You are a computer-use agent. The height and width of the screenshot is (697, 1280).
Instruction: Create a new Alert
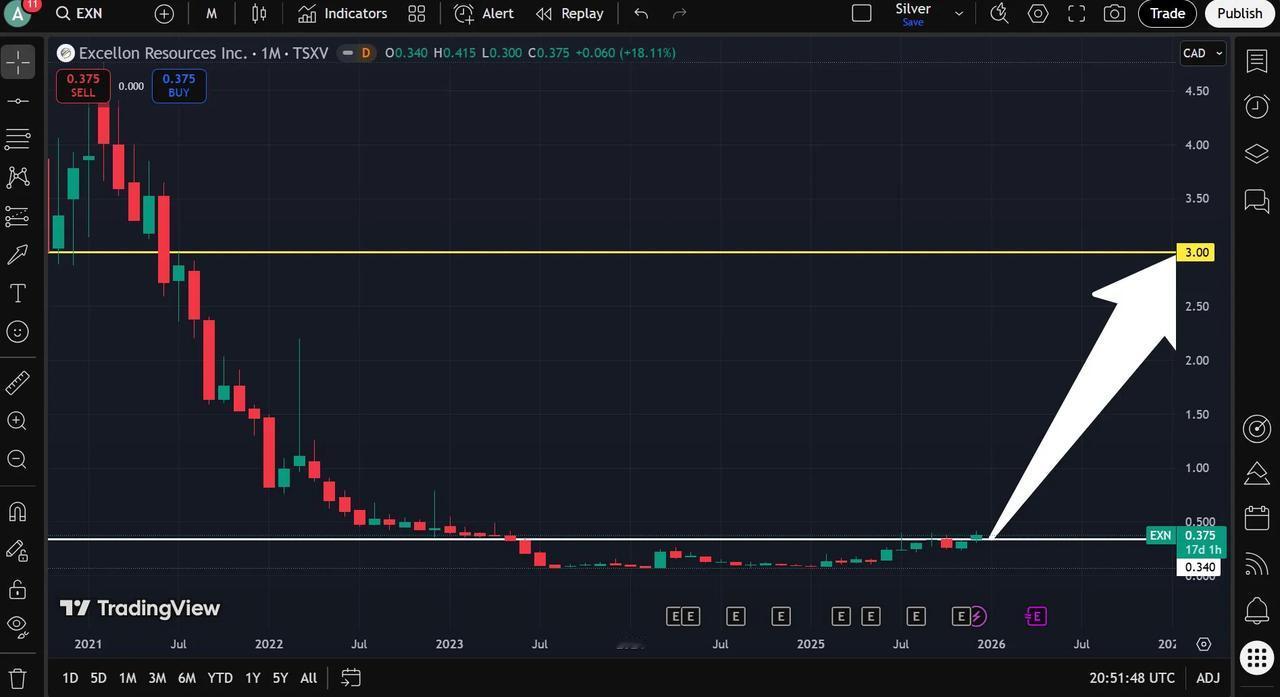[x=484, y=13]
